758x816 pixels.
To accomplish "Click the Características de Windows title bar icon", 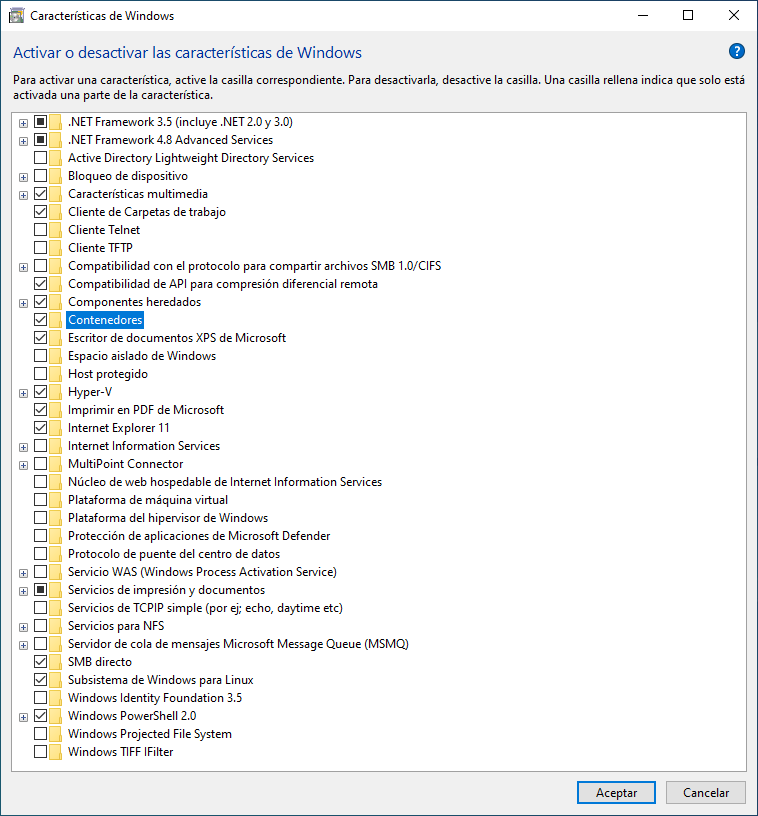I will click(x=16, y=16).
